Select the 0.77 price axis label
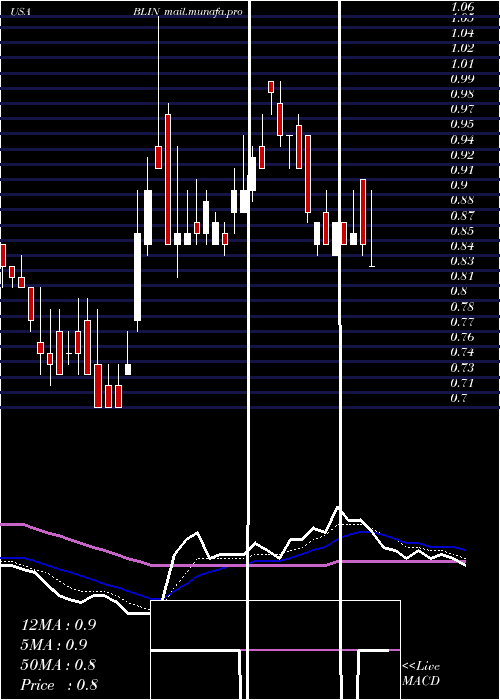 coord(462,322)
